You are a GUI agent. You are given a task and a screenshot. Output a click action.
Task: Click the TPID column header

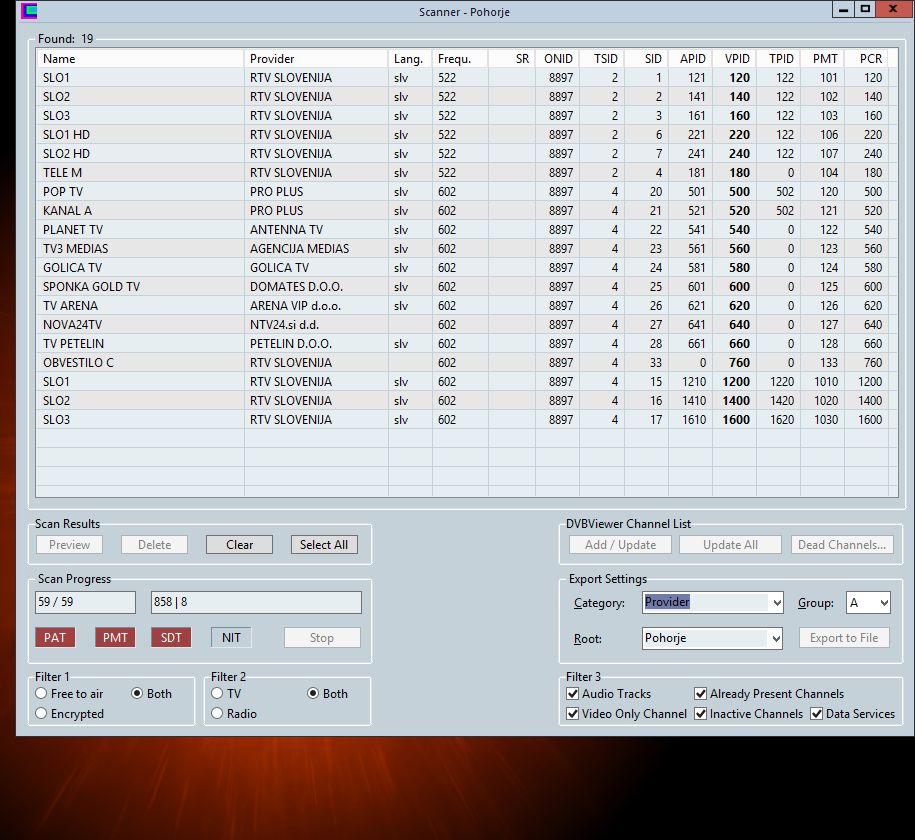click(x=778, y=59)
